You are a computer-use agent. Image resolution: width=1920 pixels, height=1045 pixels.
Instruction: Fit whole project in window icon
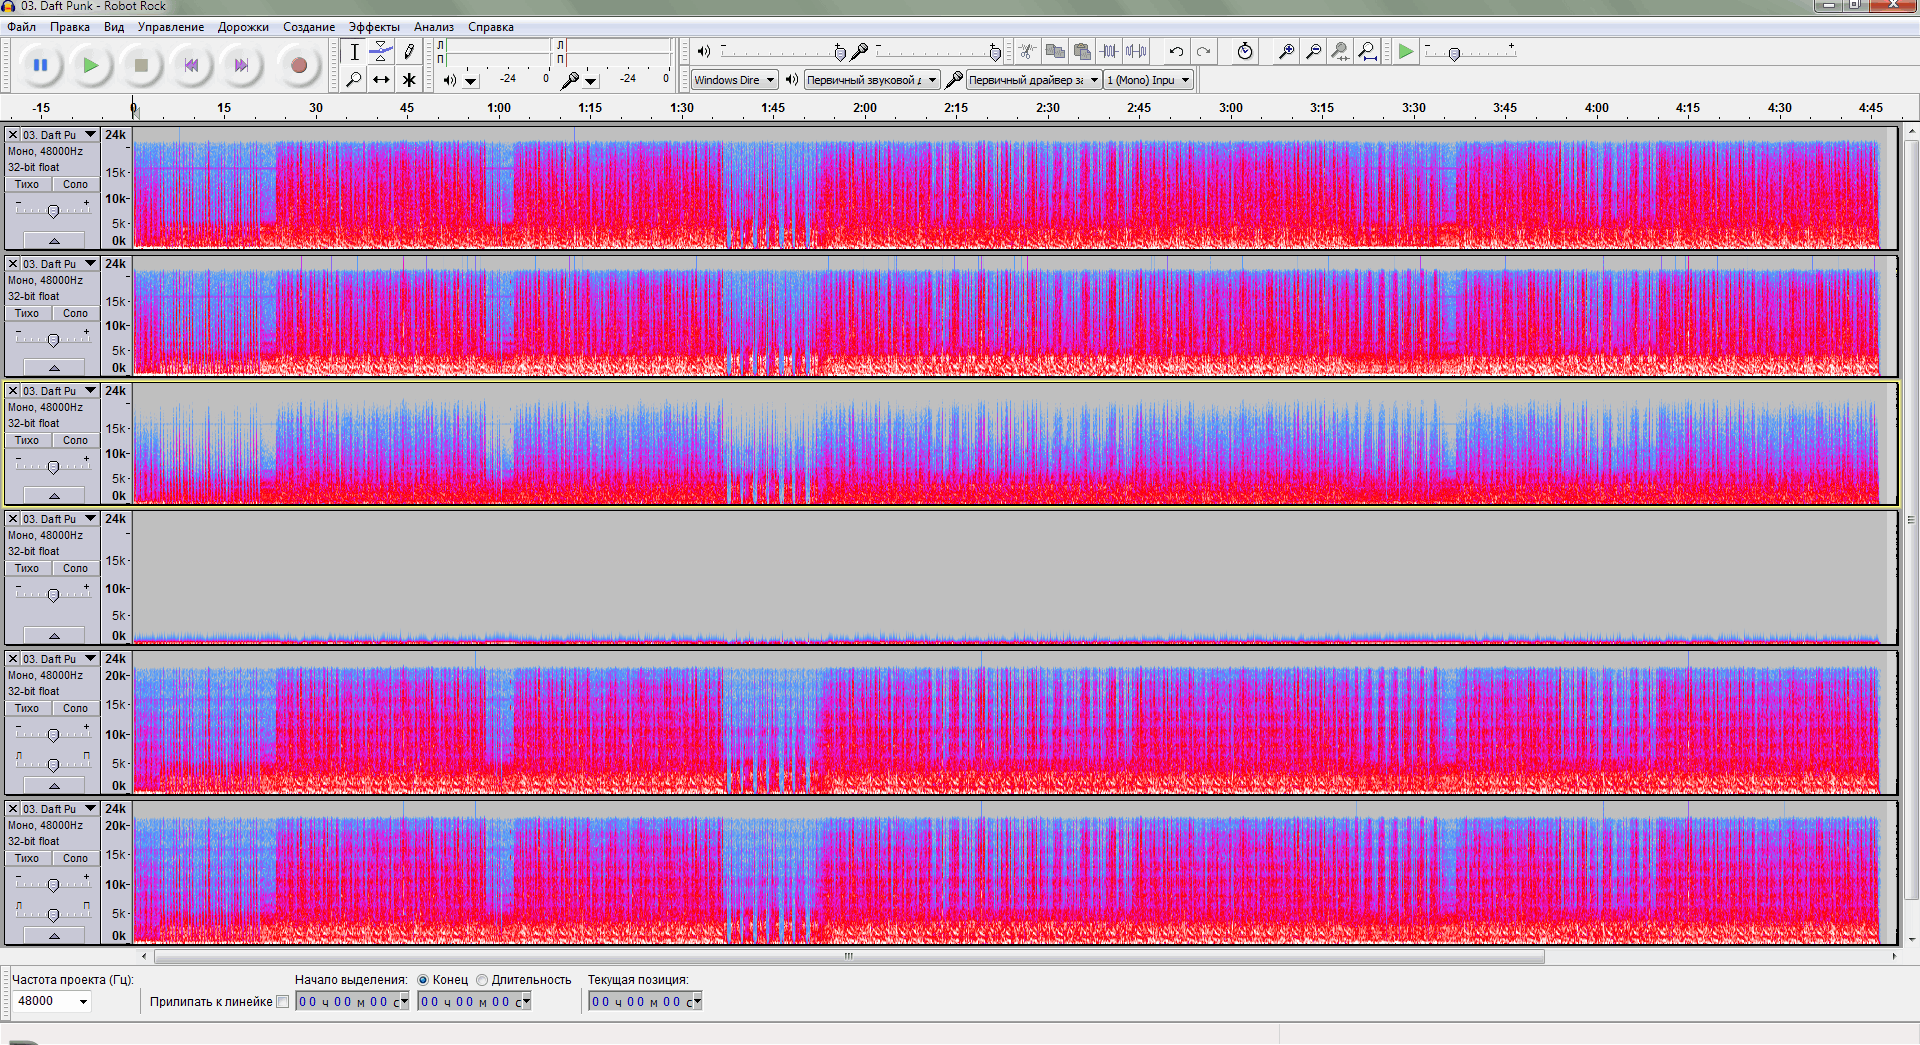coord(1368,52)
